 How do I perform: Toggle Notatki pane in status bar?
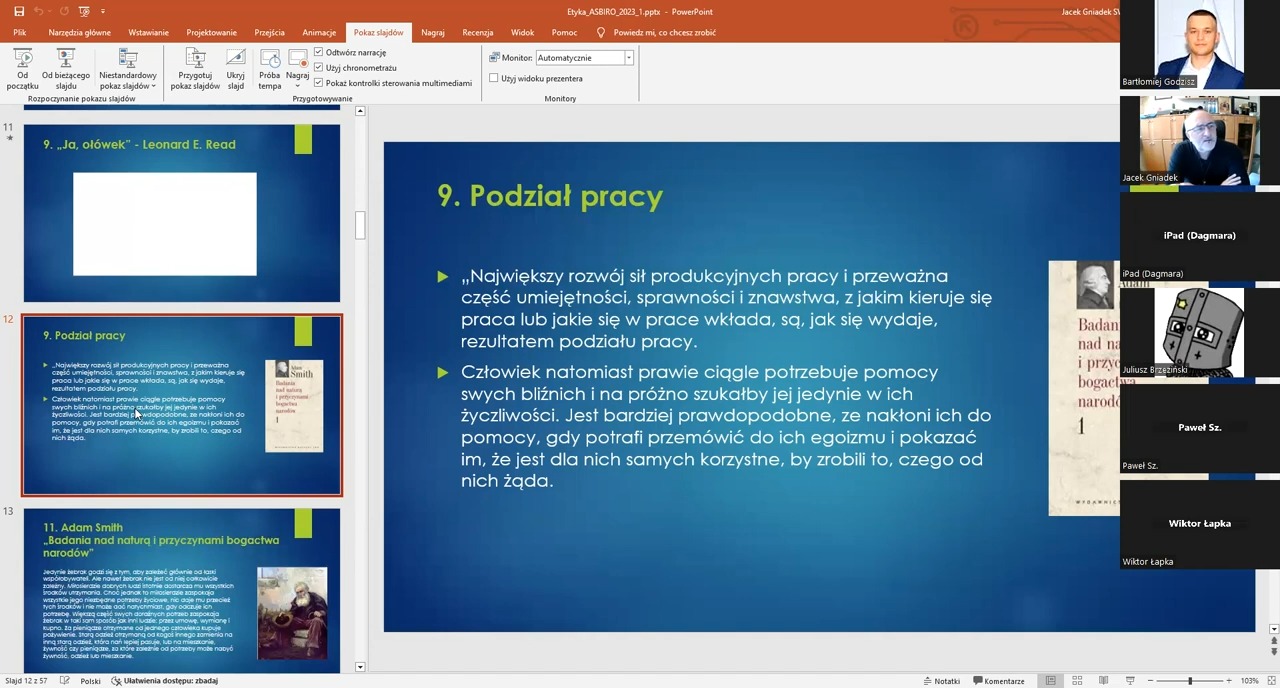941,681
